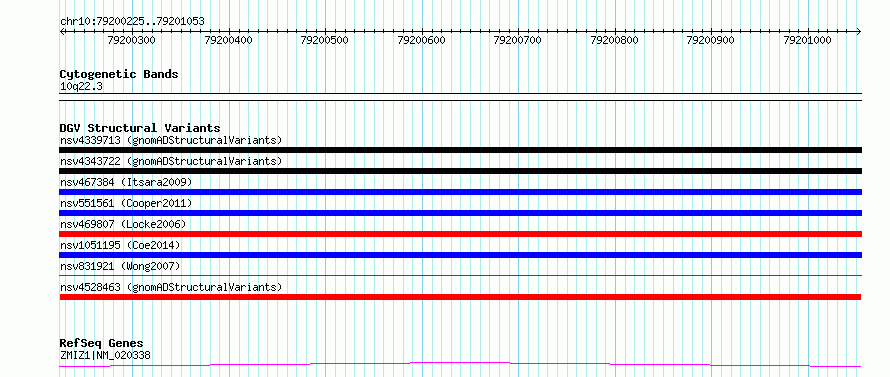Viewport: 890px width, 377px height.
Task: Select the blue bar of nsv551561
Action: 460,213
